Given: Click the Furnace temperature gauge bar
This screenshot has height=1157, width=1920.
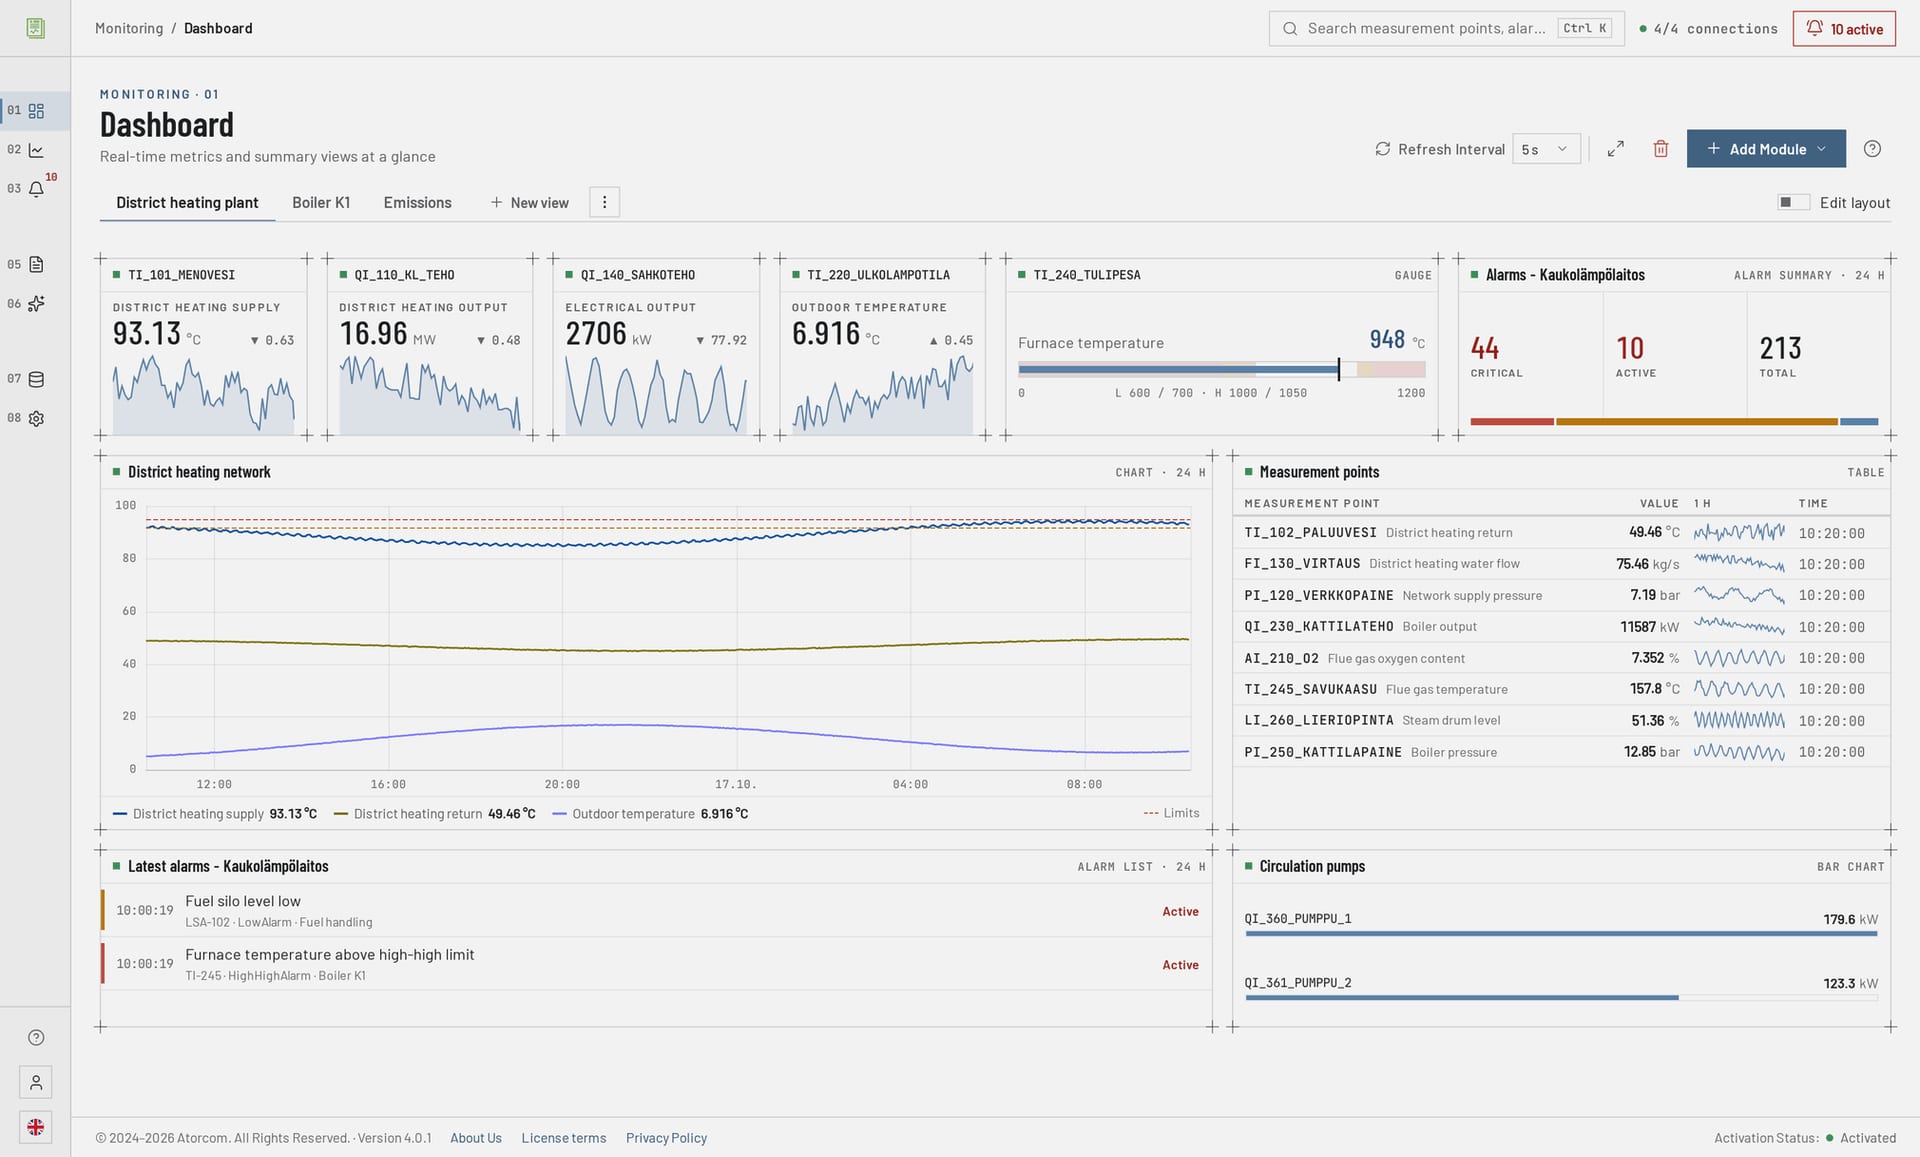Looking at the screenshot, I should click(x=1221, y=370).
